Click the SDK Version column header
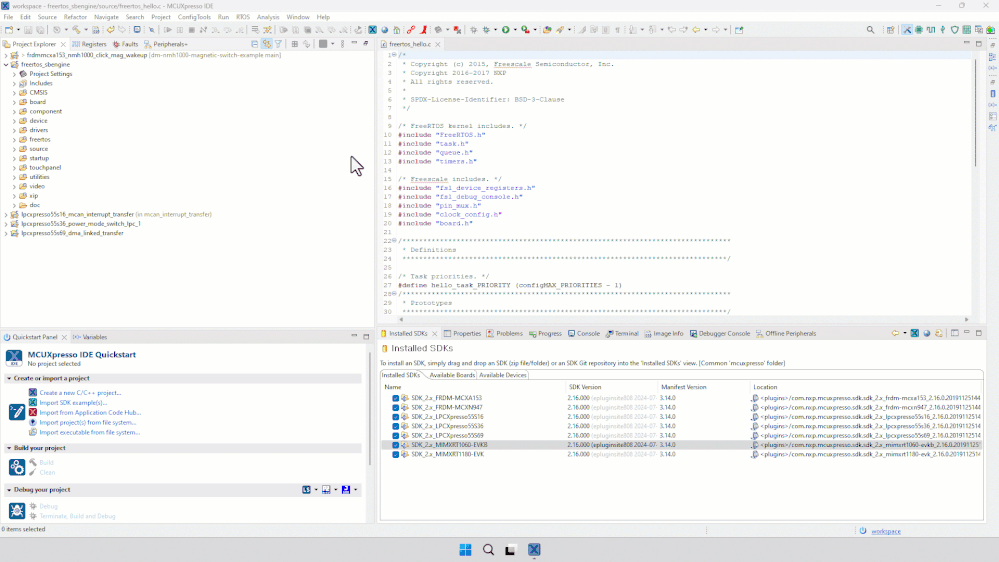This screenshot has height=562, width=999. tap(585, 386)
